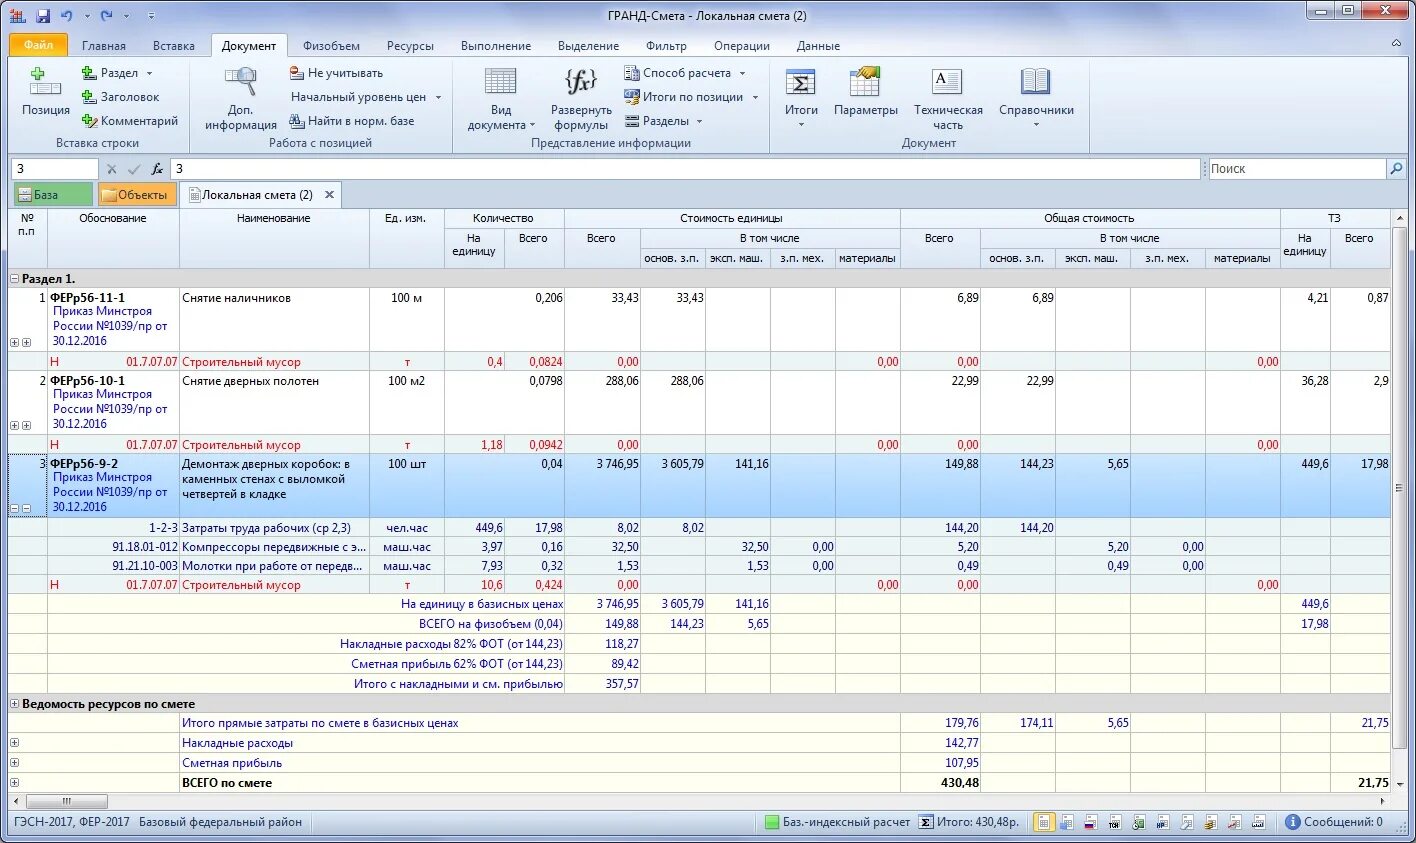Switch to the Выполнение ribbon tab
Image resolution: width=1416 pixels, height=843 pixels.
point(496,46)
